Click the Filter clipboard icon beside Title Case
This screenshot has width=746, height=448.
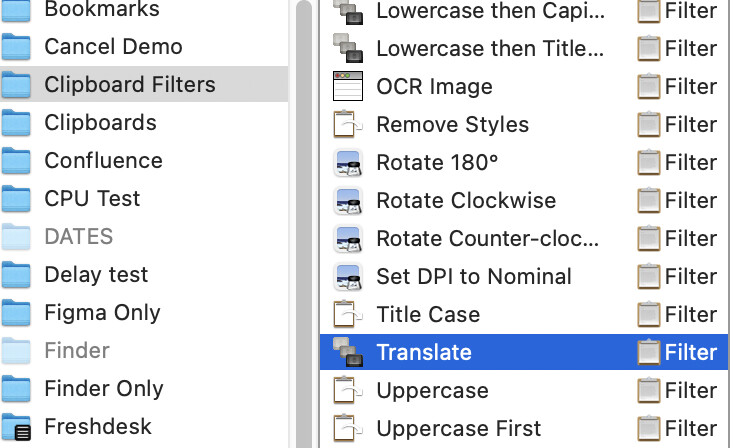[648, 314]
